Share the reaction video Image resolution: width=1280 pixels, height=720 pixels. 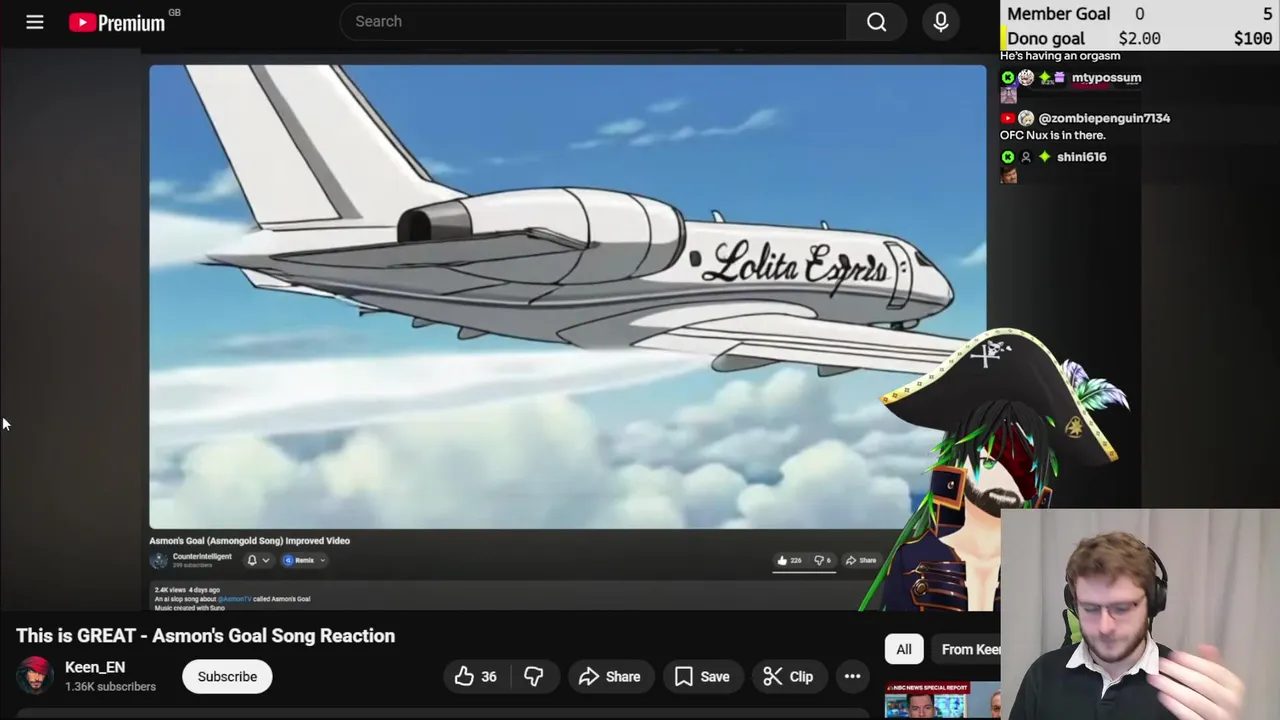coord(610,677)
